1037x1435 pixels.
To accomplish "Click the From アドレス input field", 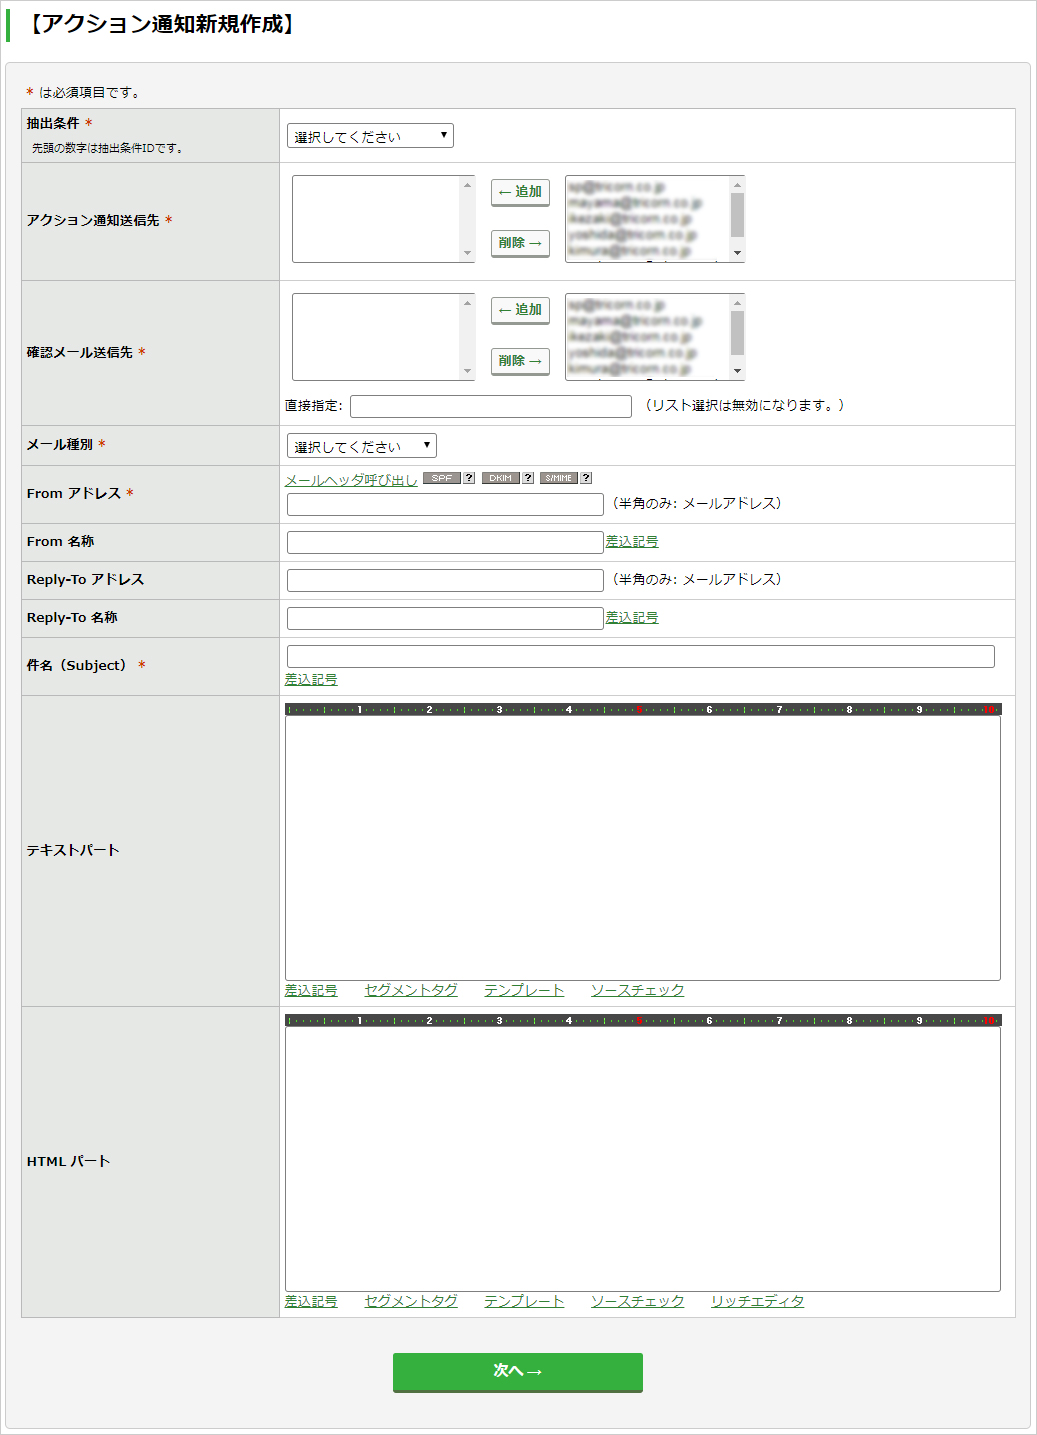I will 445,504.
